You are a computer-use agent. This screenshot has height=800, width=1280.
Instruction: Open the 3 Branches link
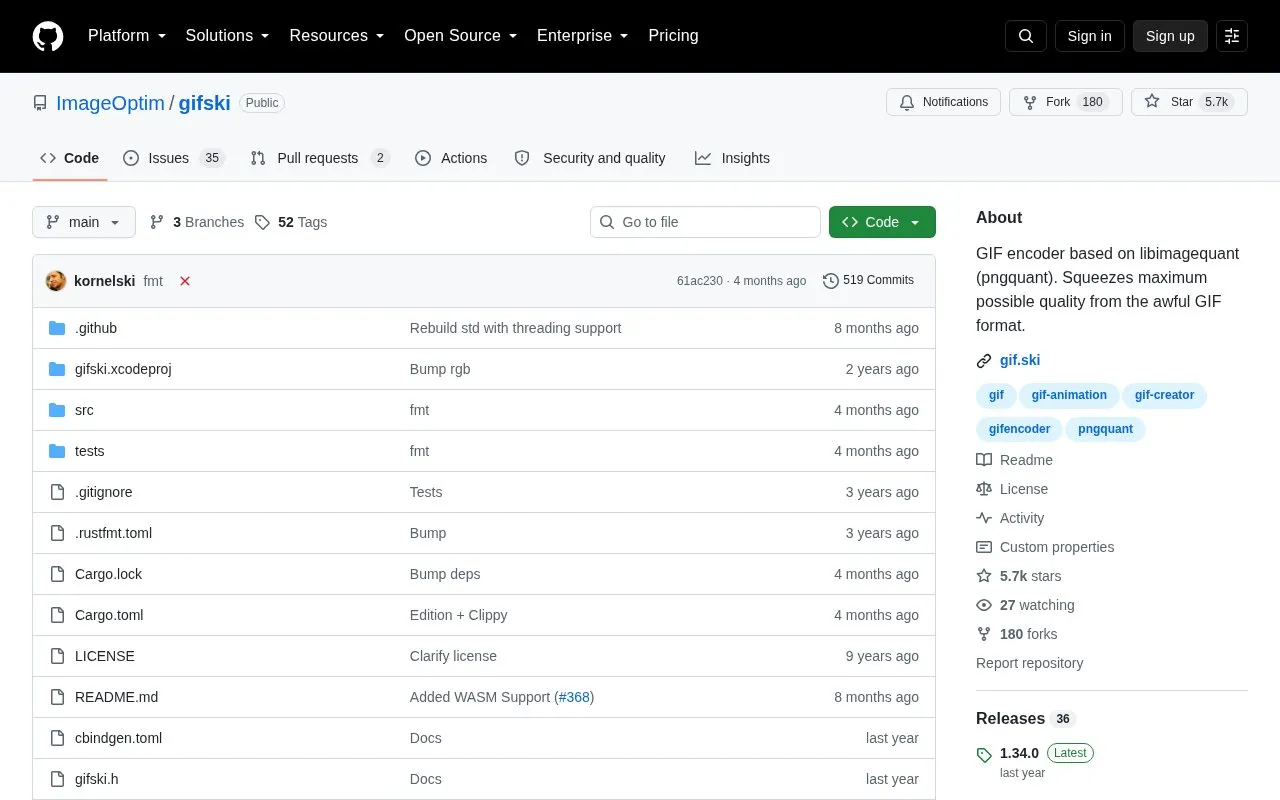click(197, 222)
